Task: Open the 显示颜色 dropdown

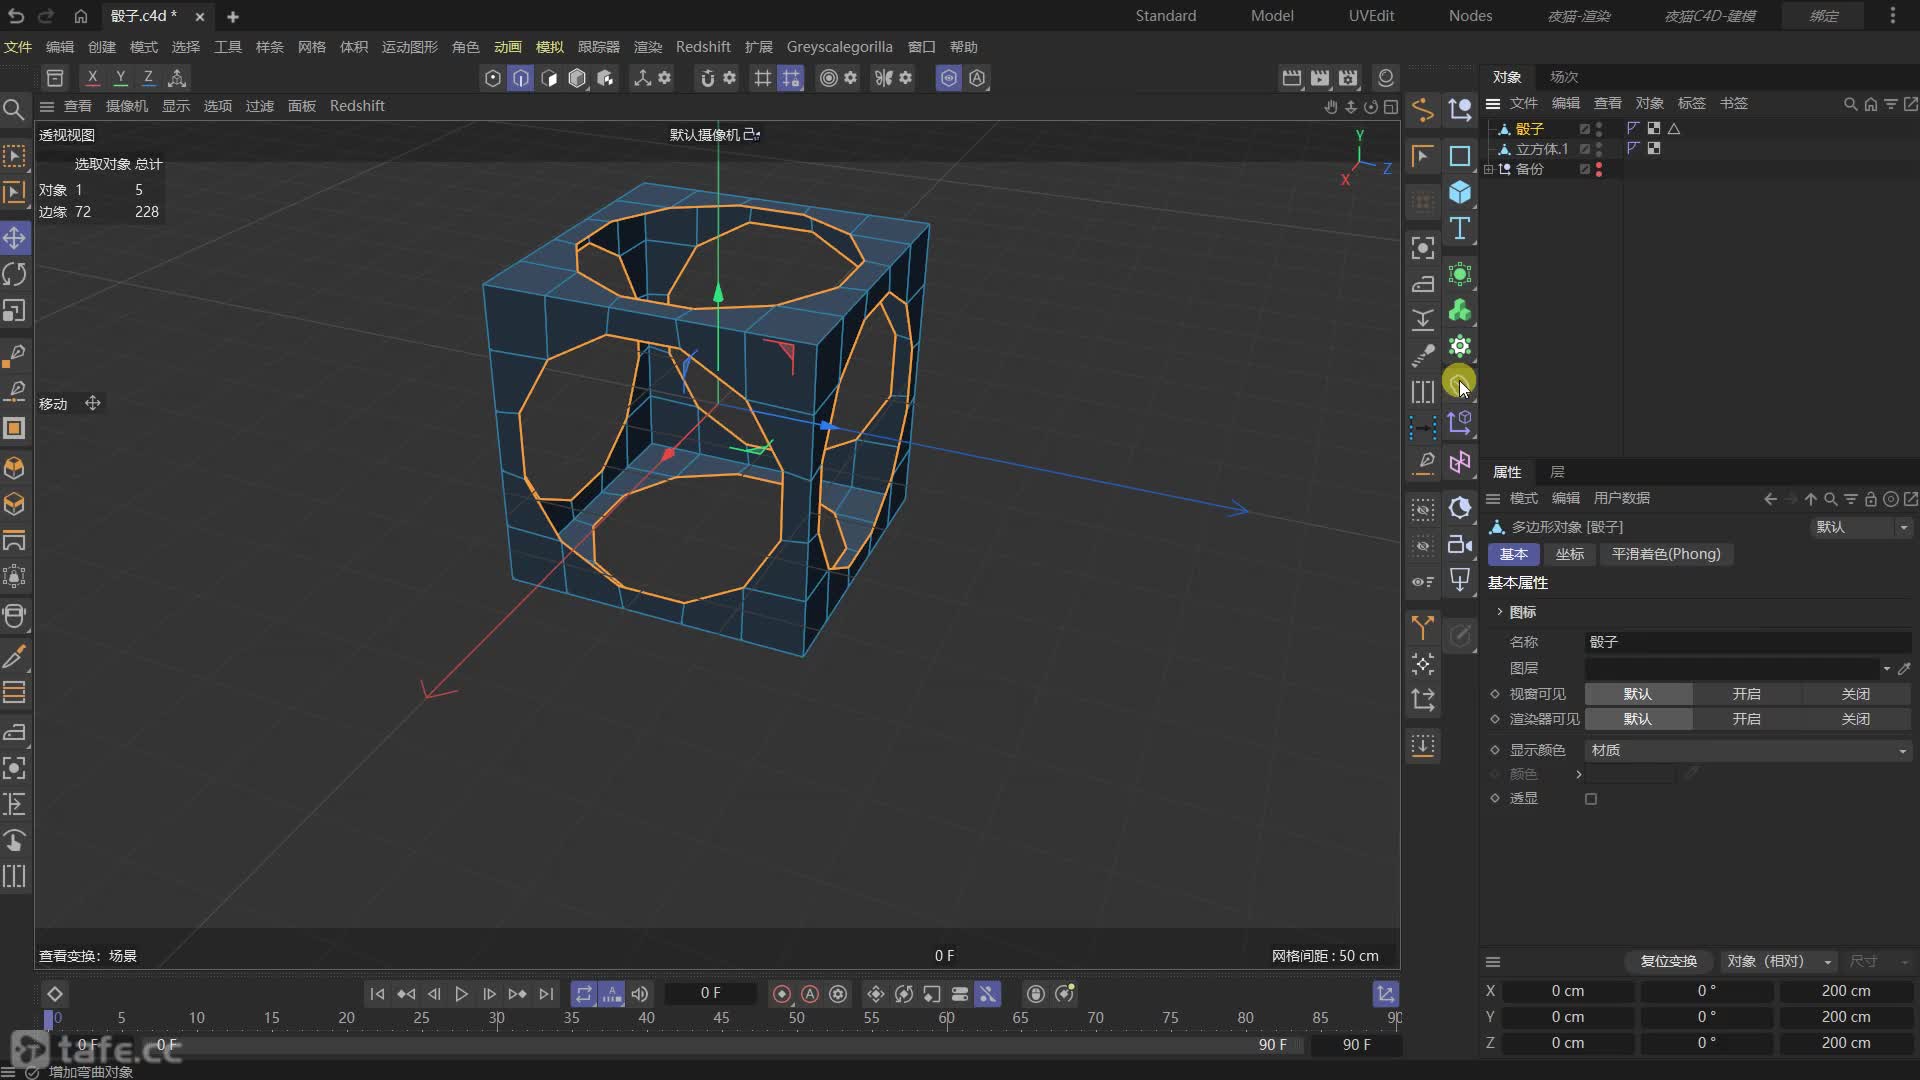Action: click(x=1748, y=751)
